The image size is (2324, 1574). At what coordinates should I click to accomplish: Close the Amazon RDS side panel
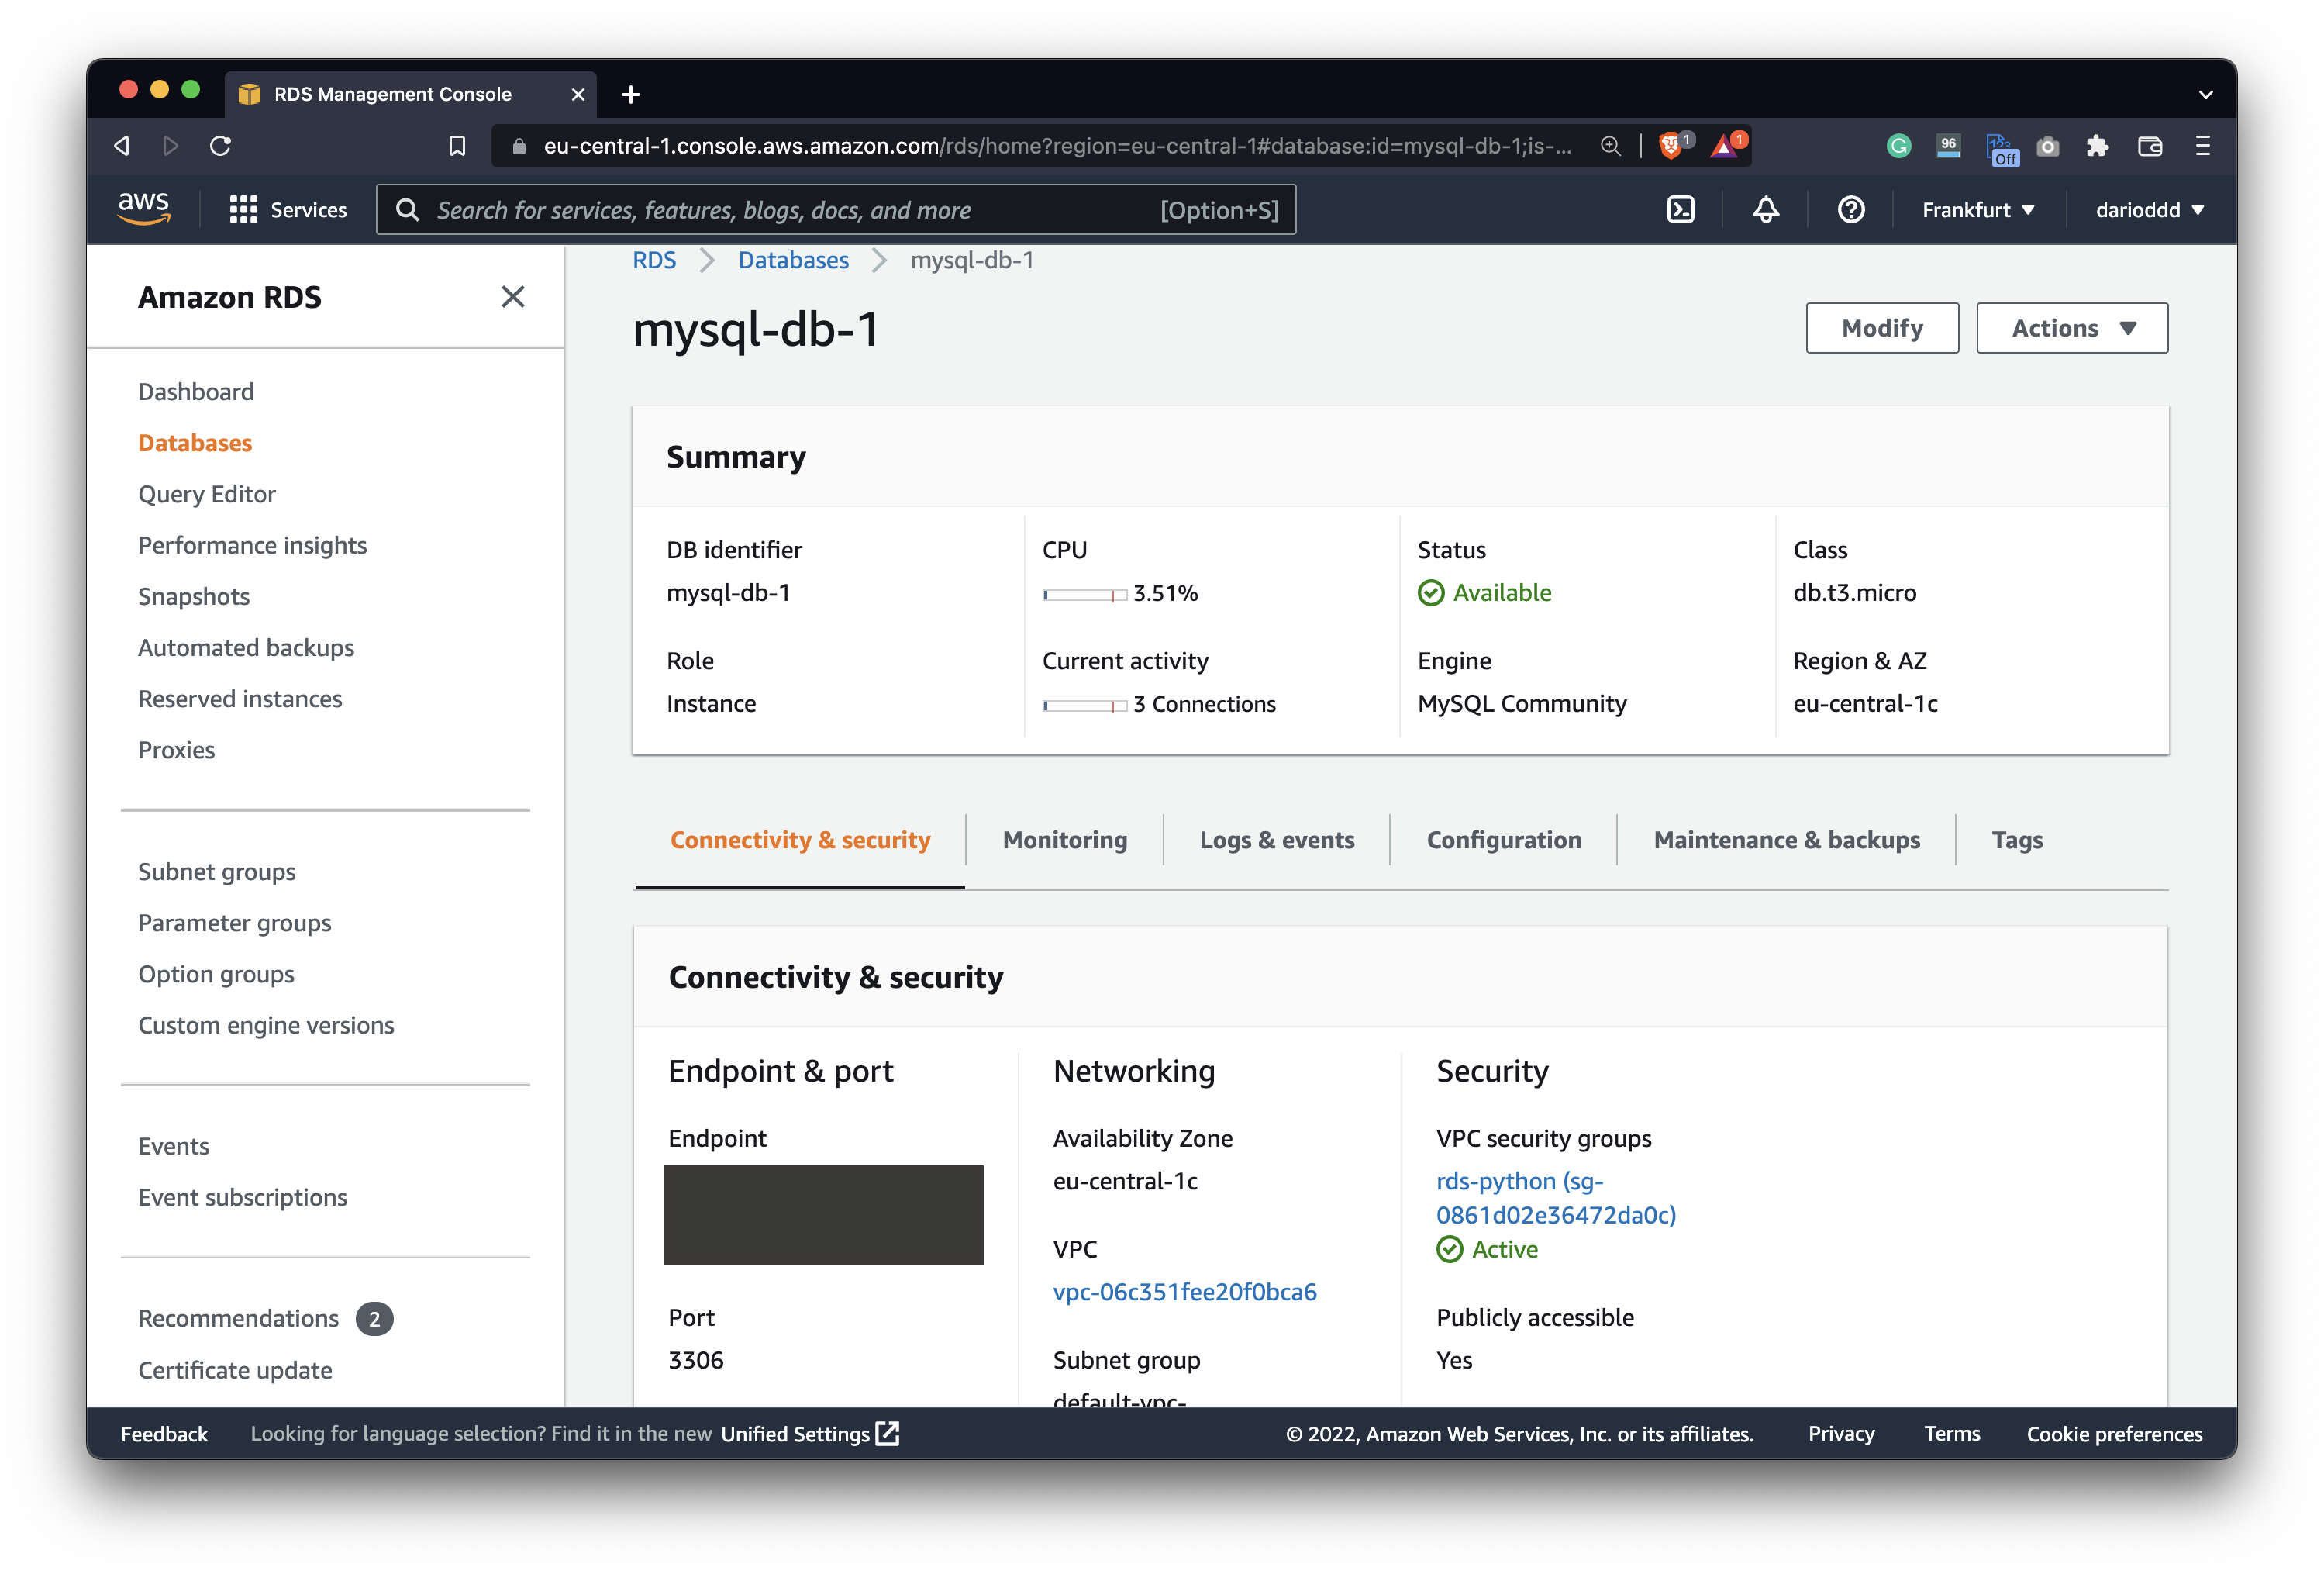click(512, 297)
